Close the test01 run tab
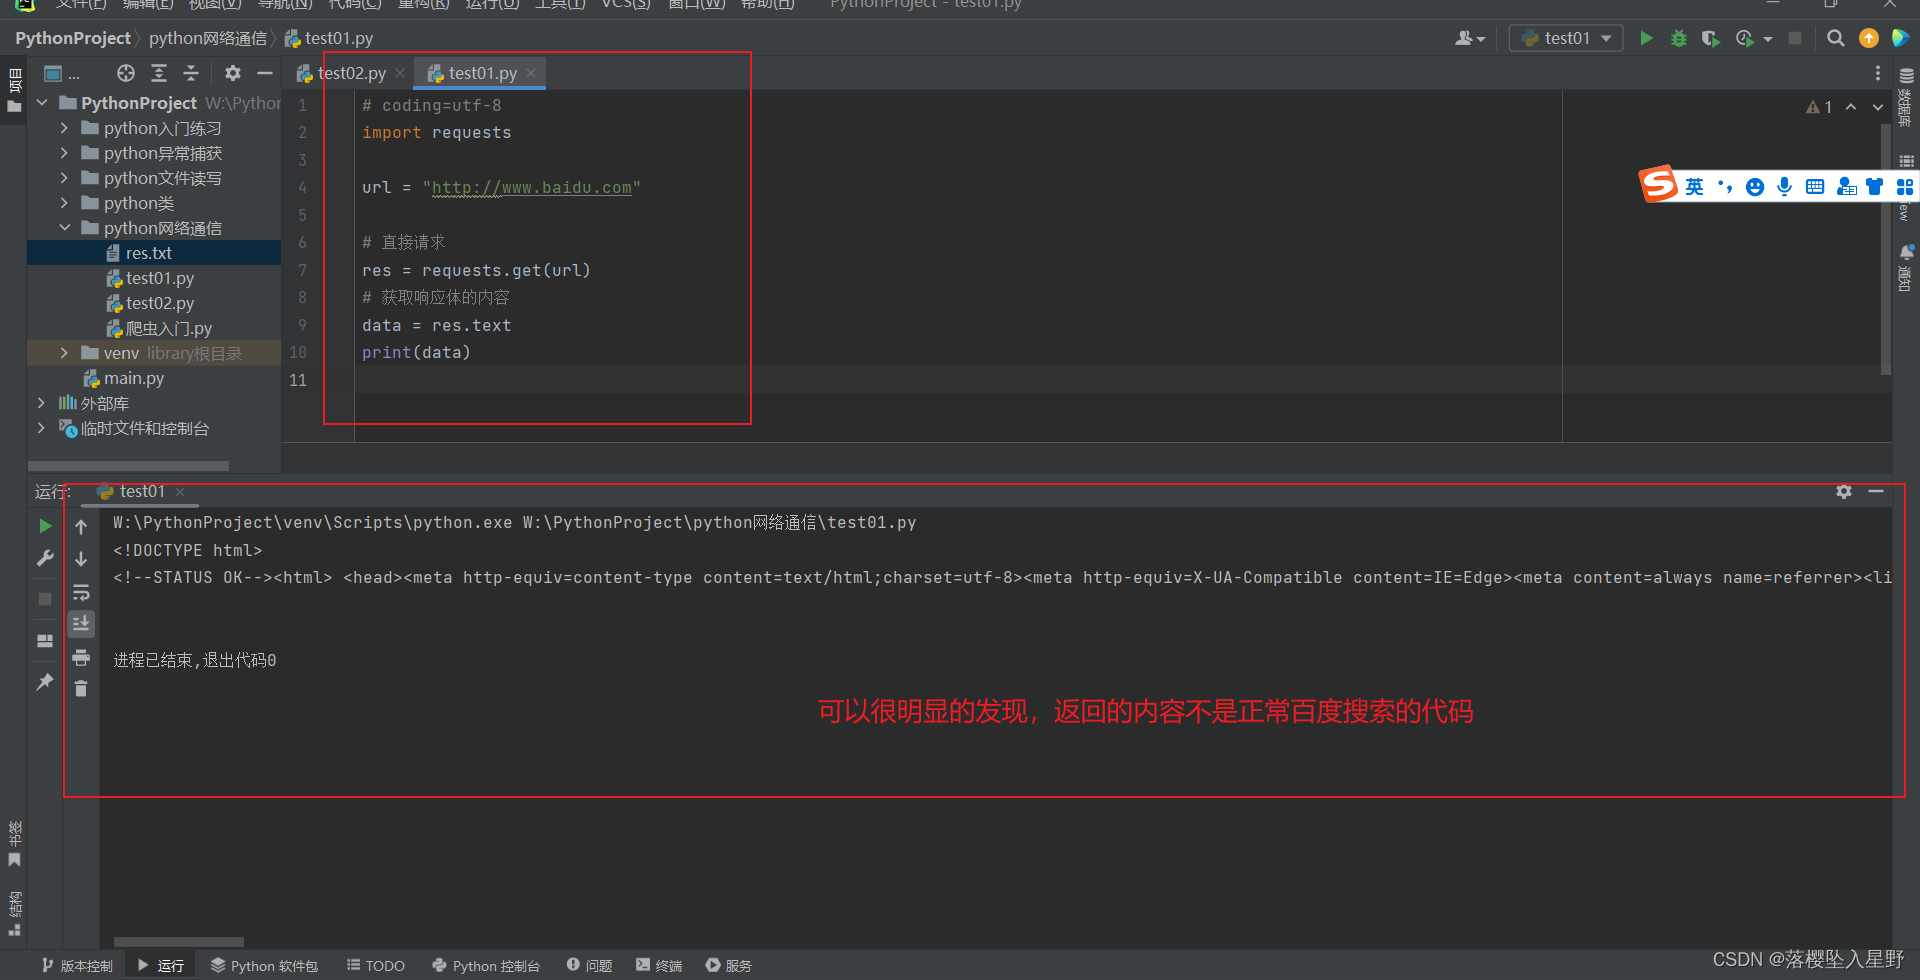The image size is (1920, 980). coord(180,491)
